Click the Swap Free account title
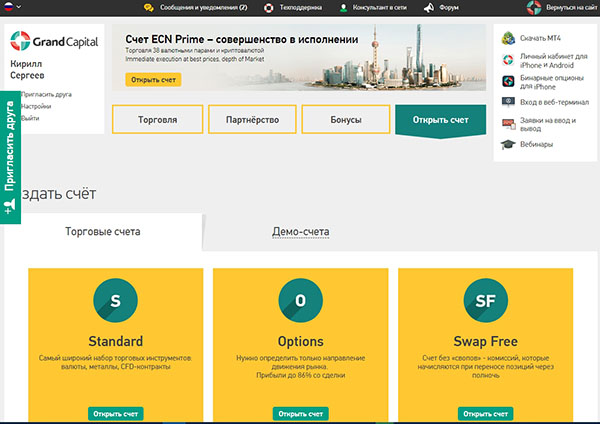This screenshot has height=424, width=600. coord(486,341)
